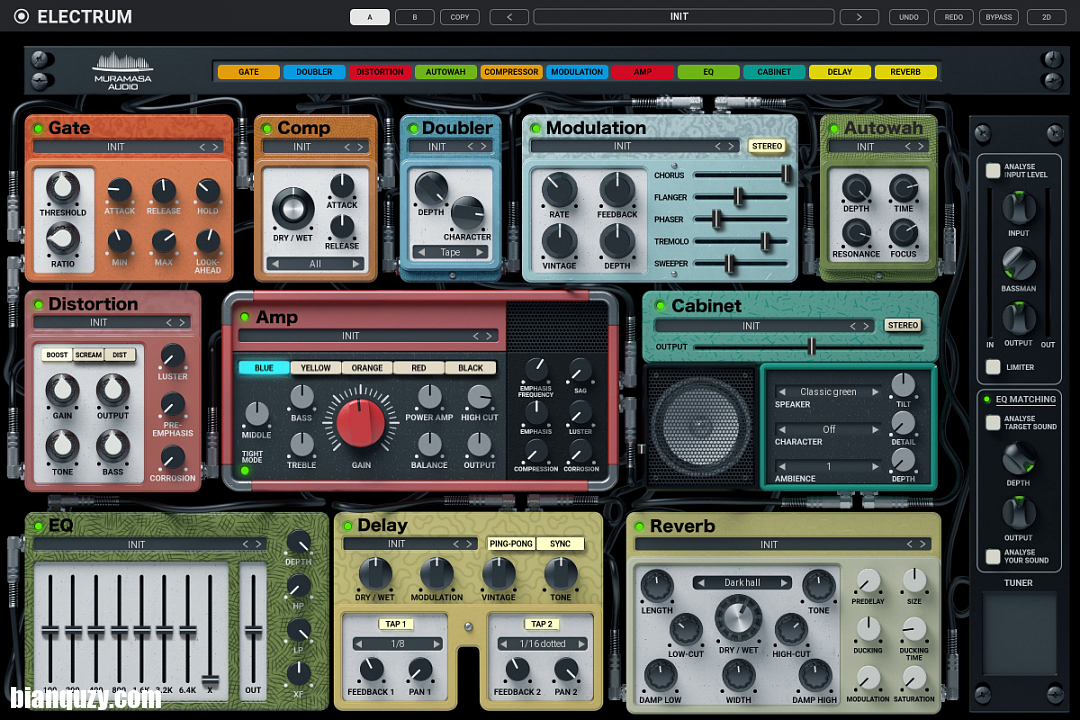Select the YELLOW amp channel
The height and width of the screenshot is (720, 1080).
(x=315, y=368)
